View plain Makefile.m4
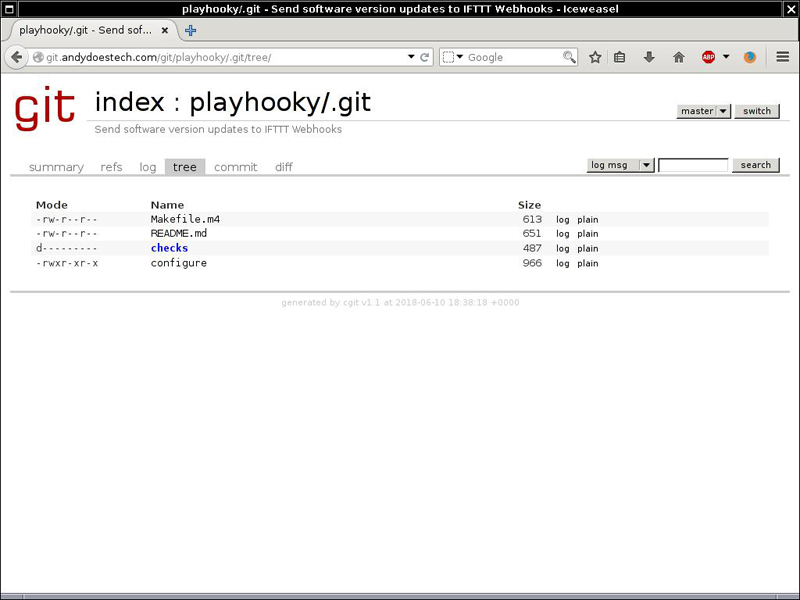The width and height of the screenshot is (800, 600). (x=588, y=219)
